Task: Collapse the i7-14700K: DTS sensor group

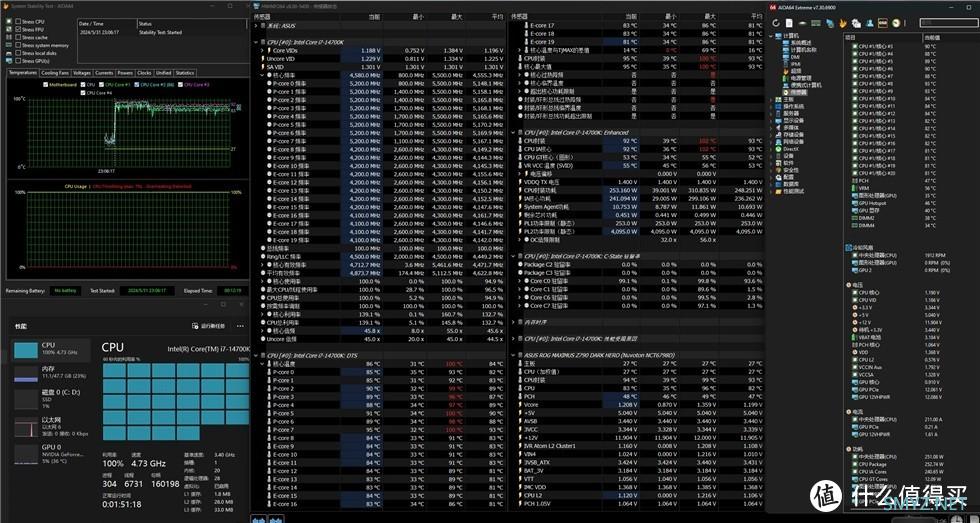Action: (256, 355)
